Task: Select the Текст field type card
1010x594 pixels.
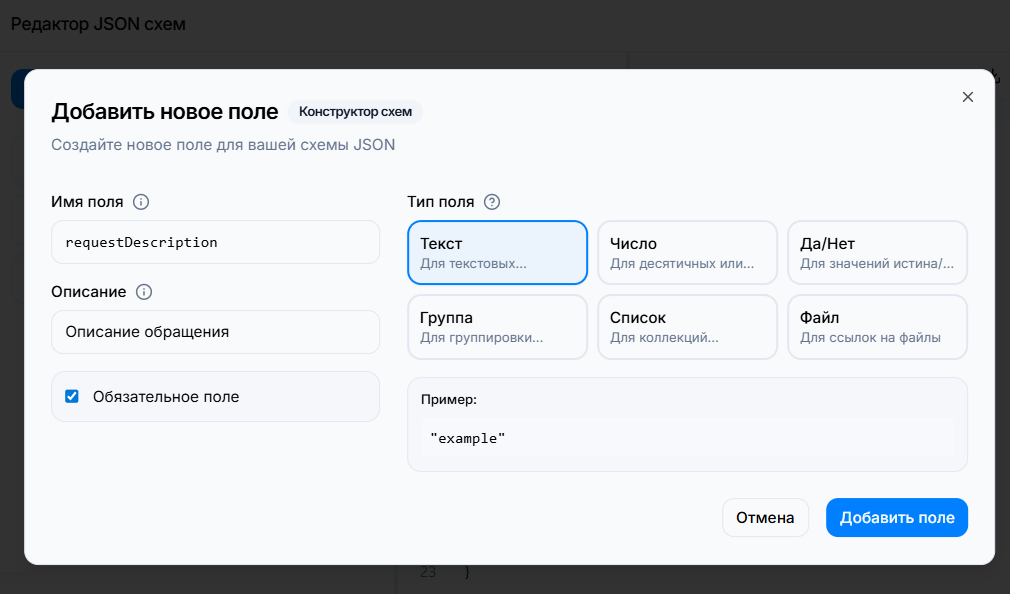Action: [x=497, y=252]
